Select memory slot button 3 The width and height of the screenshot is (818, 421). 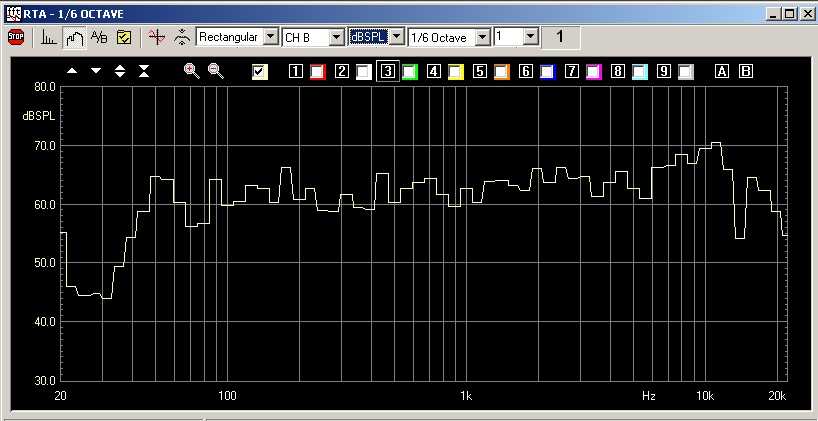click(x=386, y=71)
